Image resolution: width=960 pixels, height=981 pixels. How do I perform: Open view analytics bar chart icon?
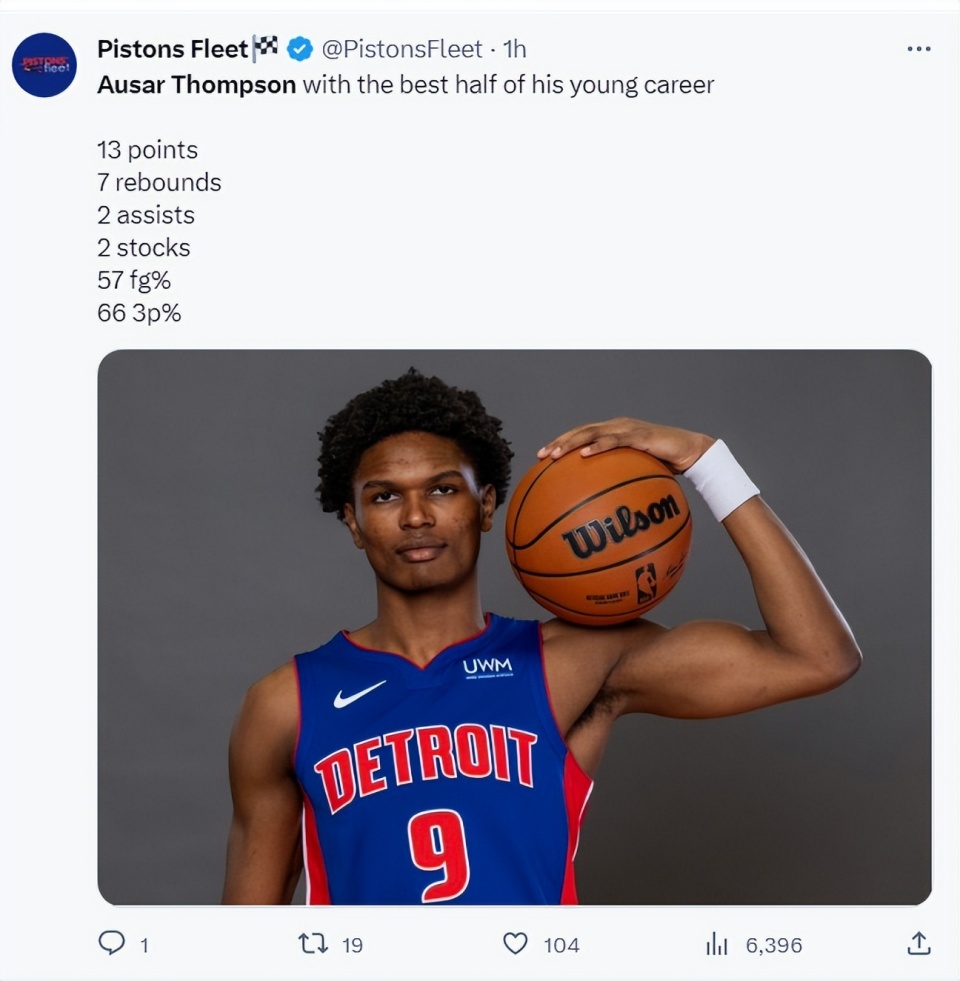click(717, 943)
